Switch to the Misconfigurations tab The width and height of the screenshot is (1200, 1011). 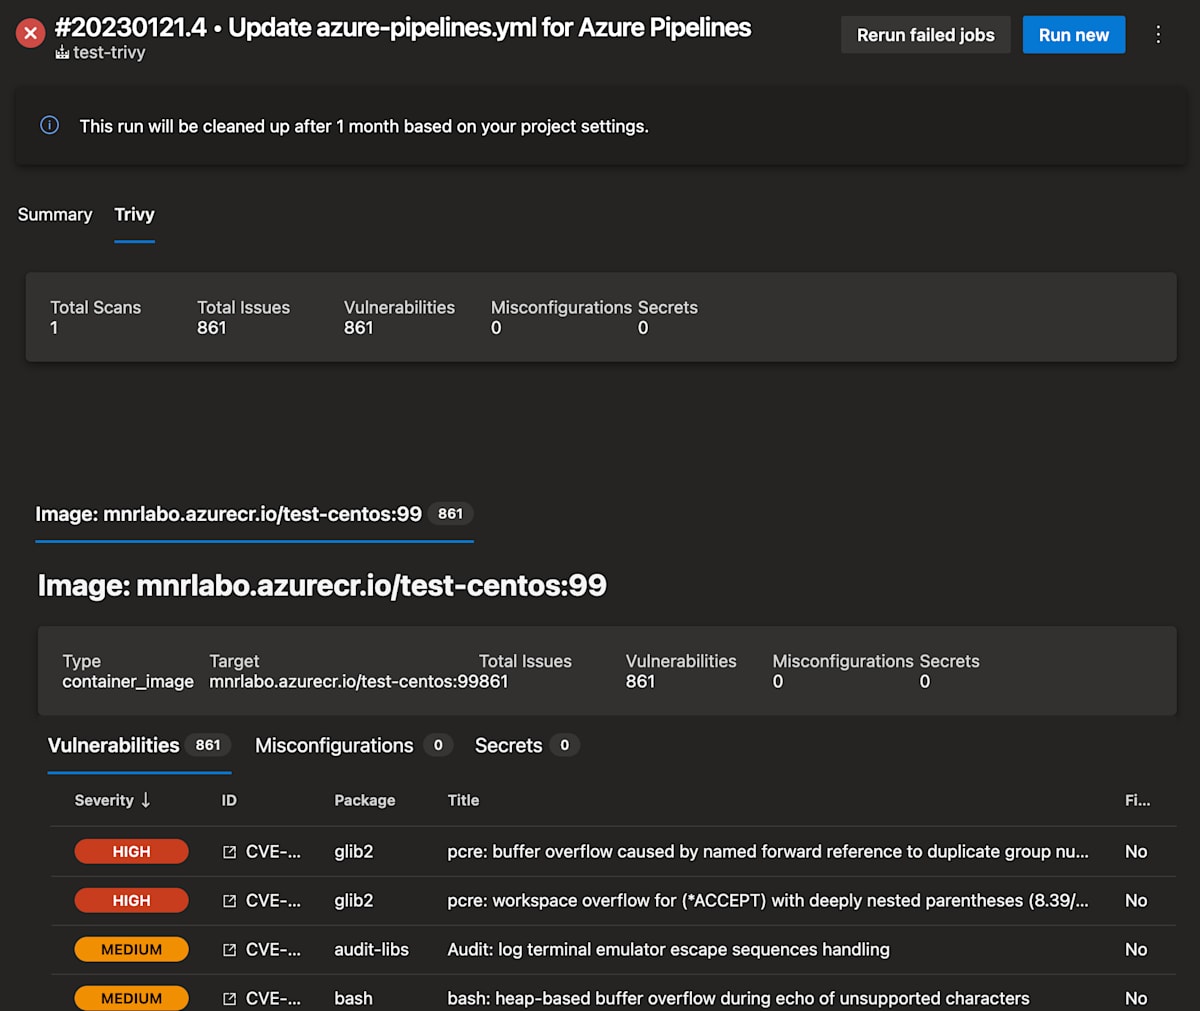coord(353,745)
